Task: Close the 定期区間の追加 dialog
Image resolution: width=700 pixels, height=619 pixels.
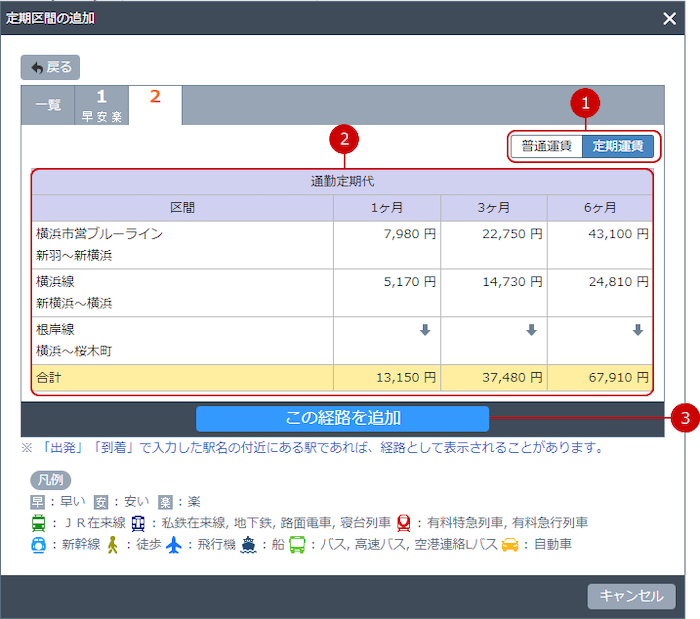Action: pos(670,18)
